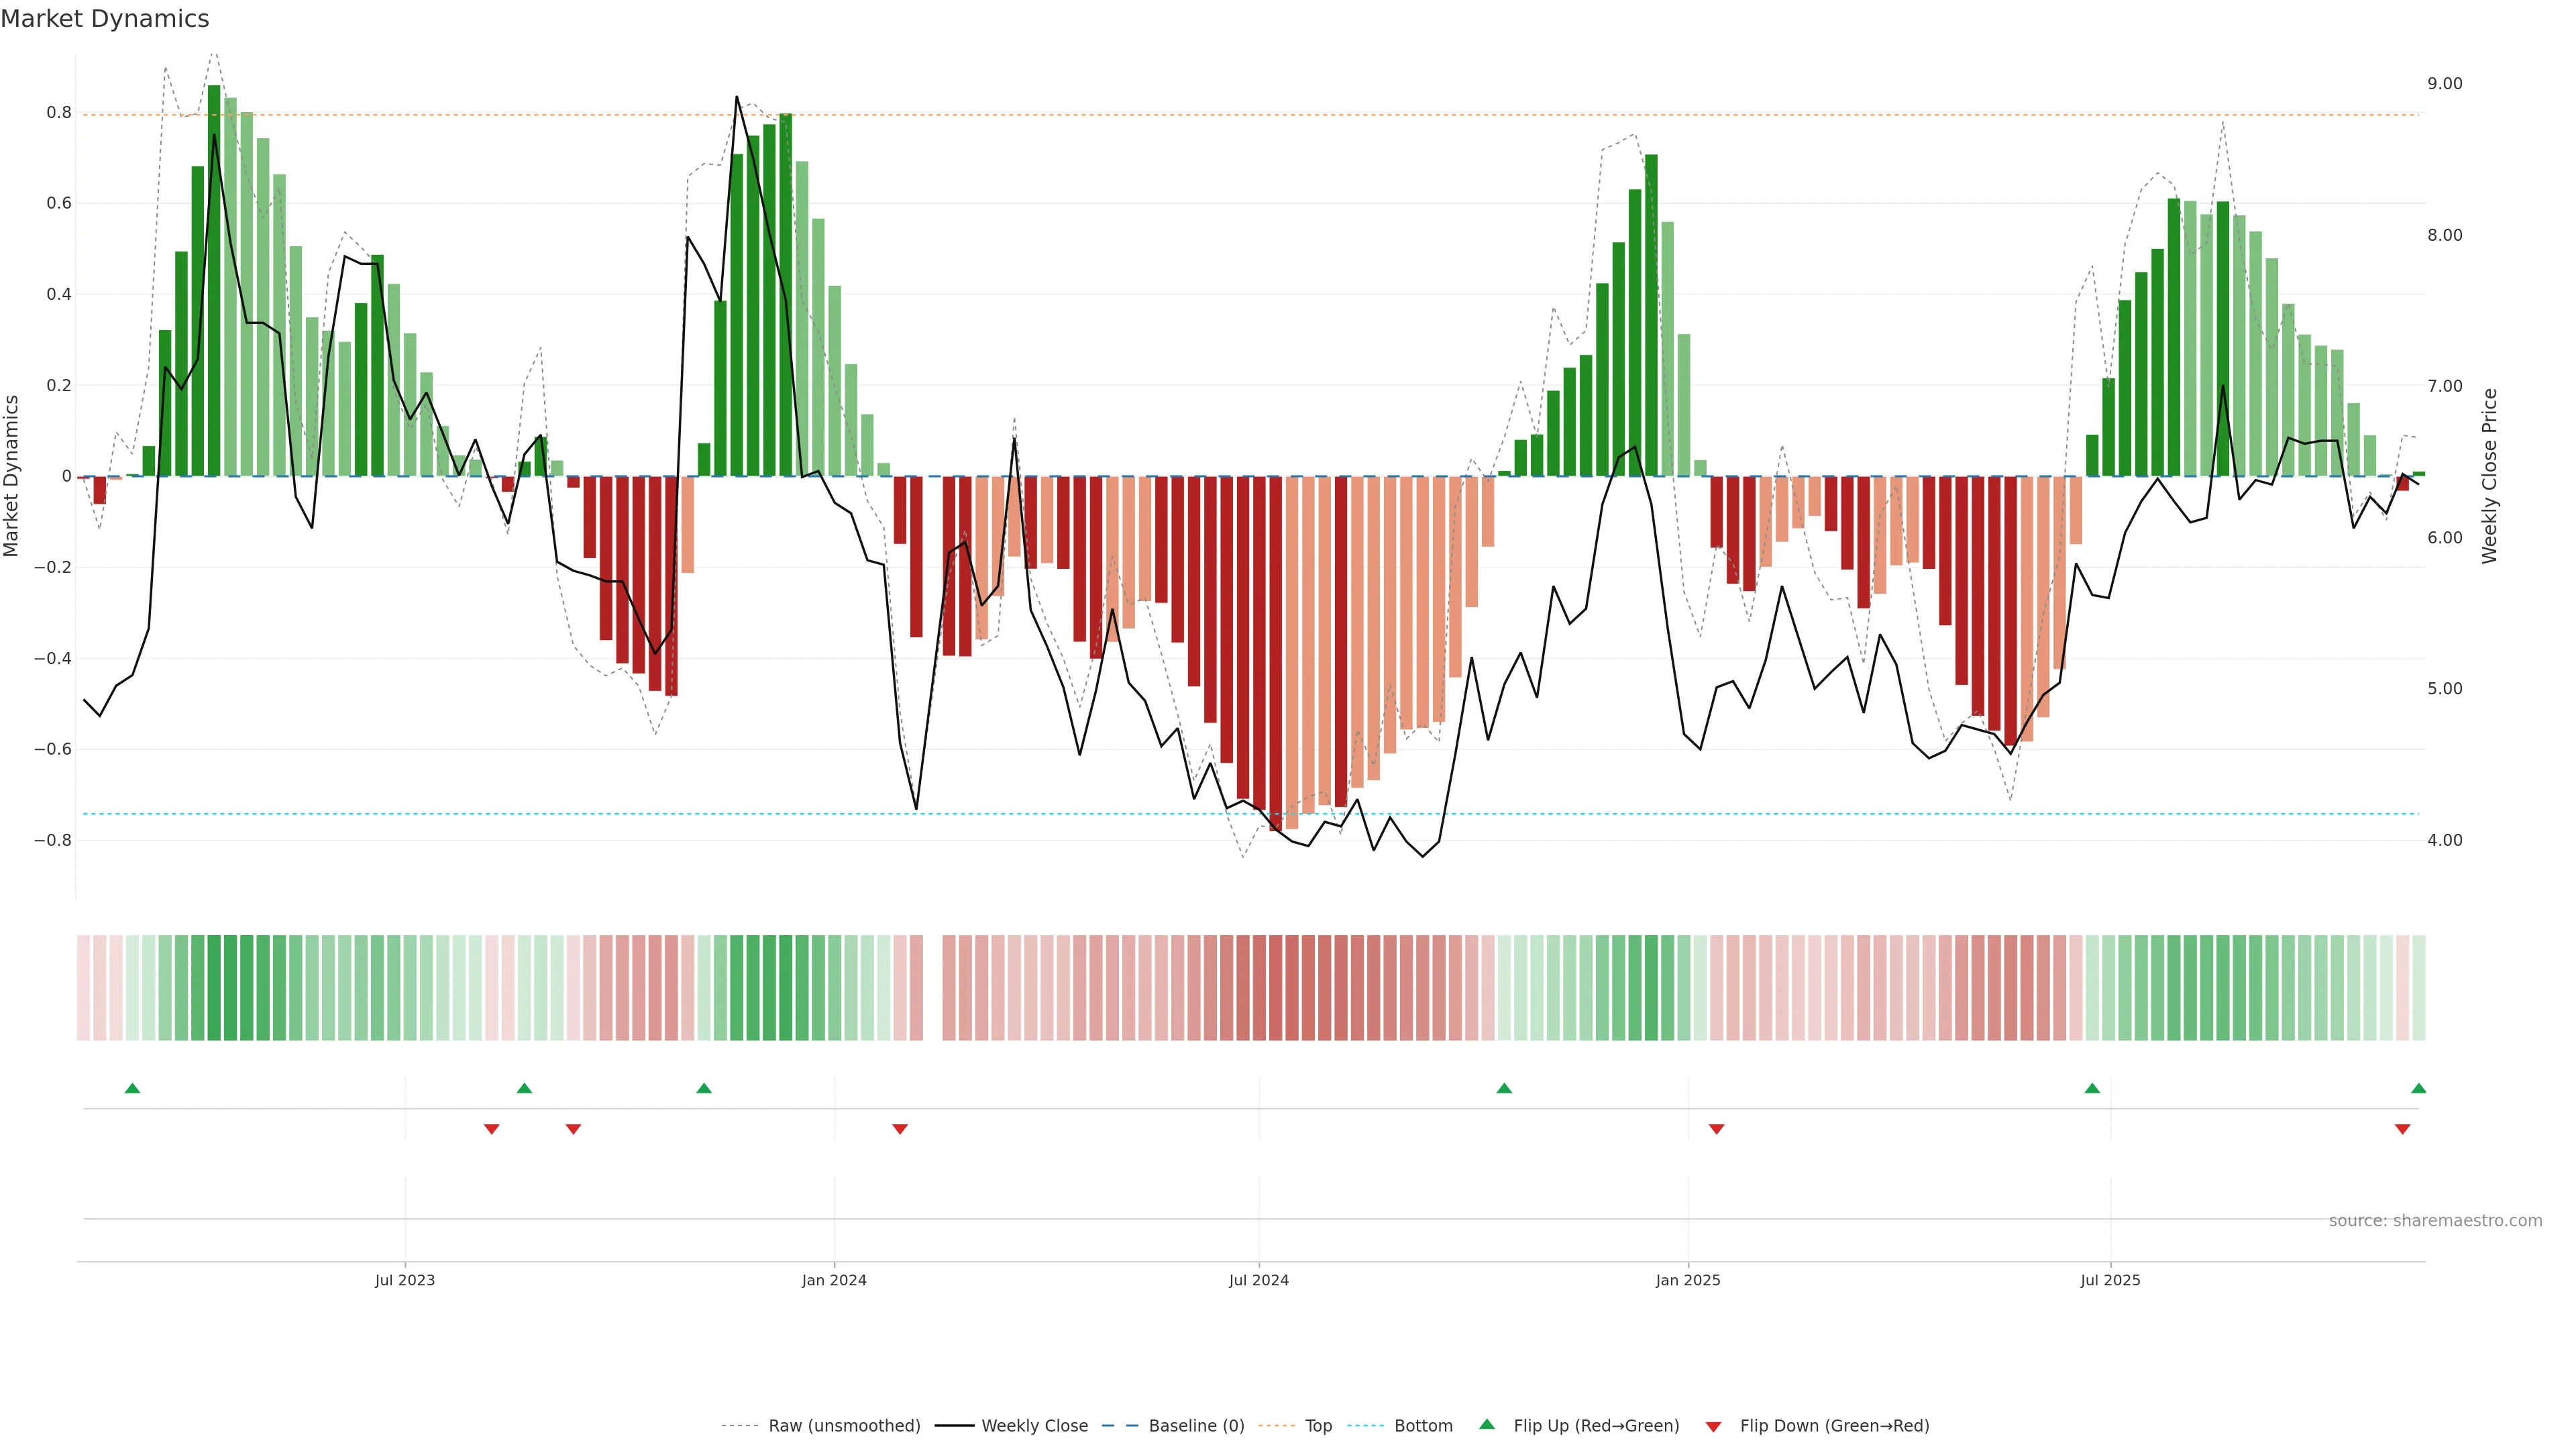
Task: Click the Market Dynamics chart title
Action: 105,19
